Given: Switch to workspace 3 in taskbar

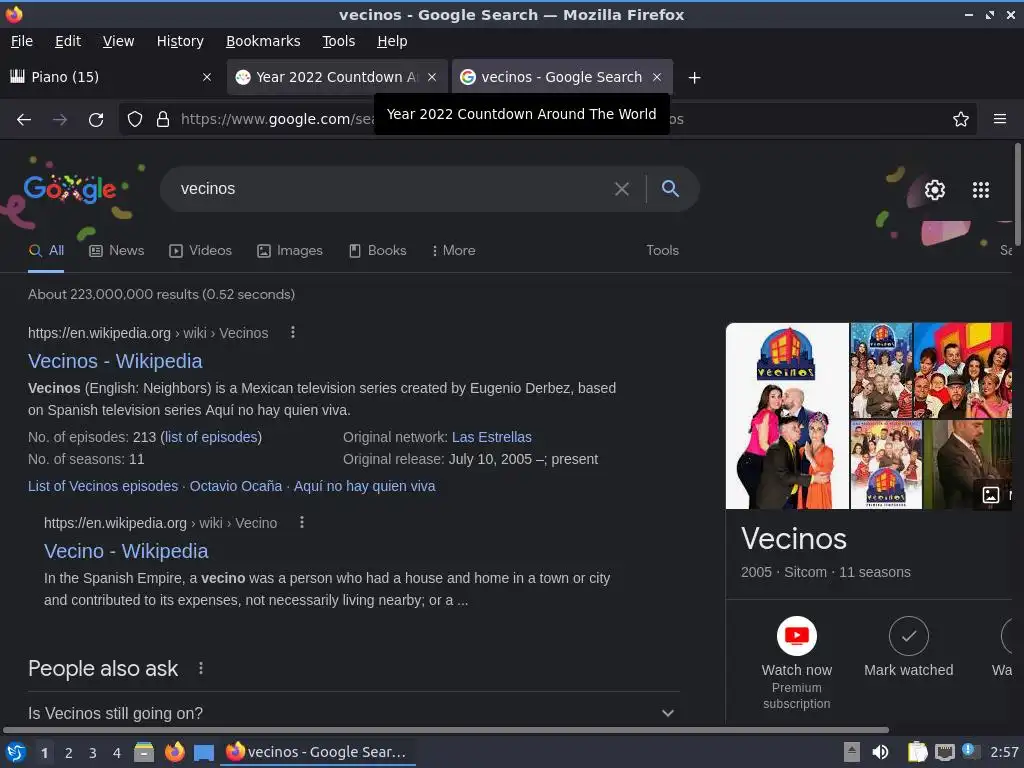Looking at the screenshot, I should (93, 753).
